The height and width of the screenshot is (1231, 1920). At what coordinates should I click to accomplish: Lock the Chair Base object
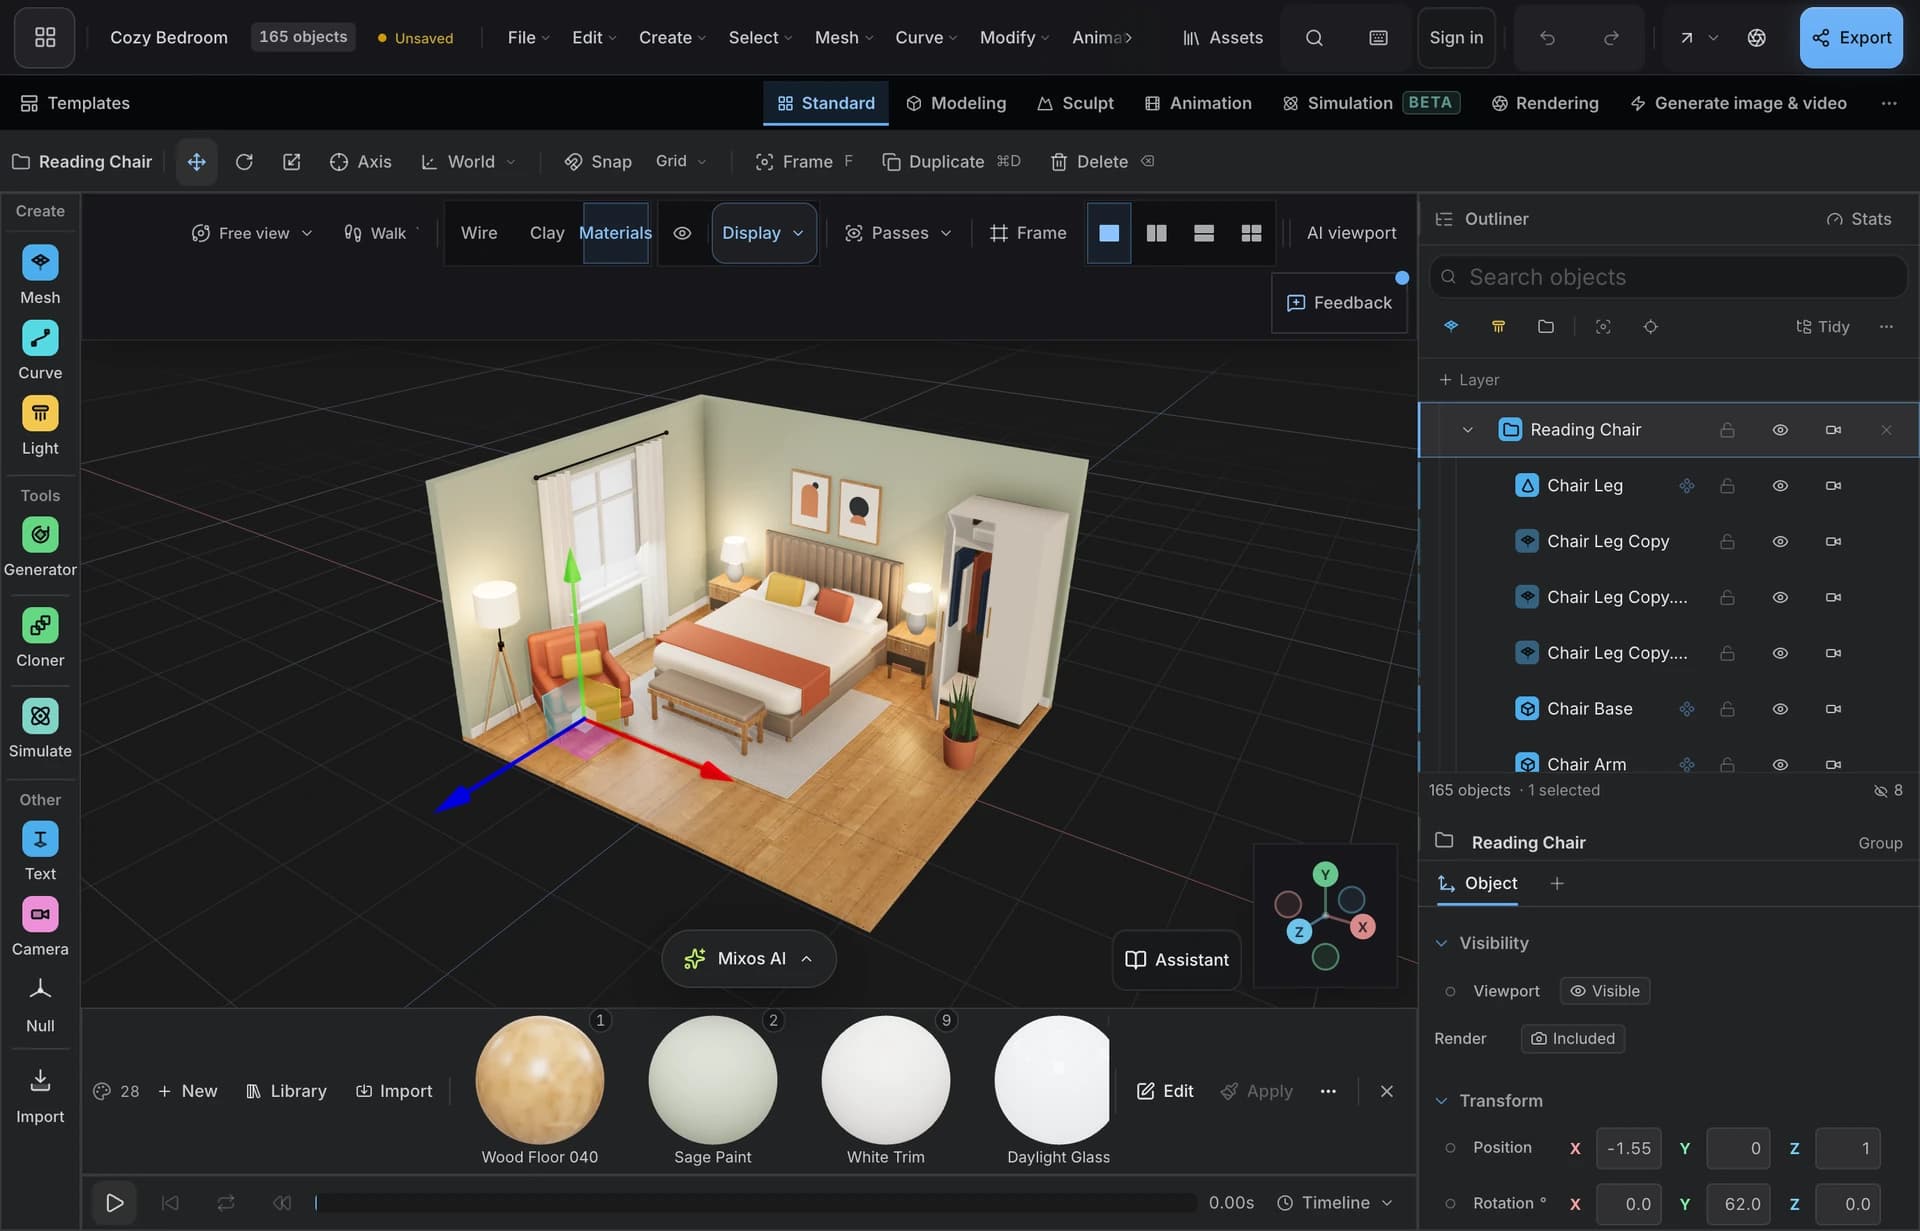pyautogui.click(x=1727, y=709)
